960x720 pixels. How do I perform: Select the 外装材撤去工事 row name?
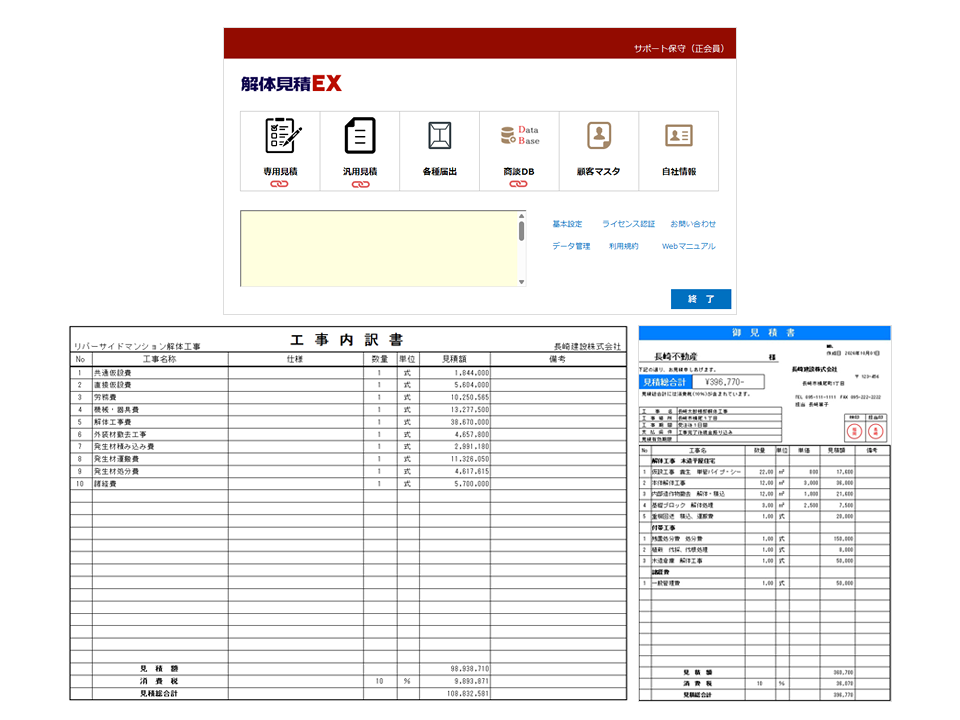click(x=120, y=434)
